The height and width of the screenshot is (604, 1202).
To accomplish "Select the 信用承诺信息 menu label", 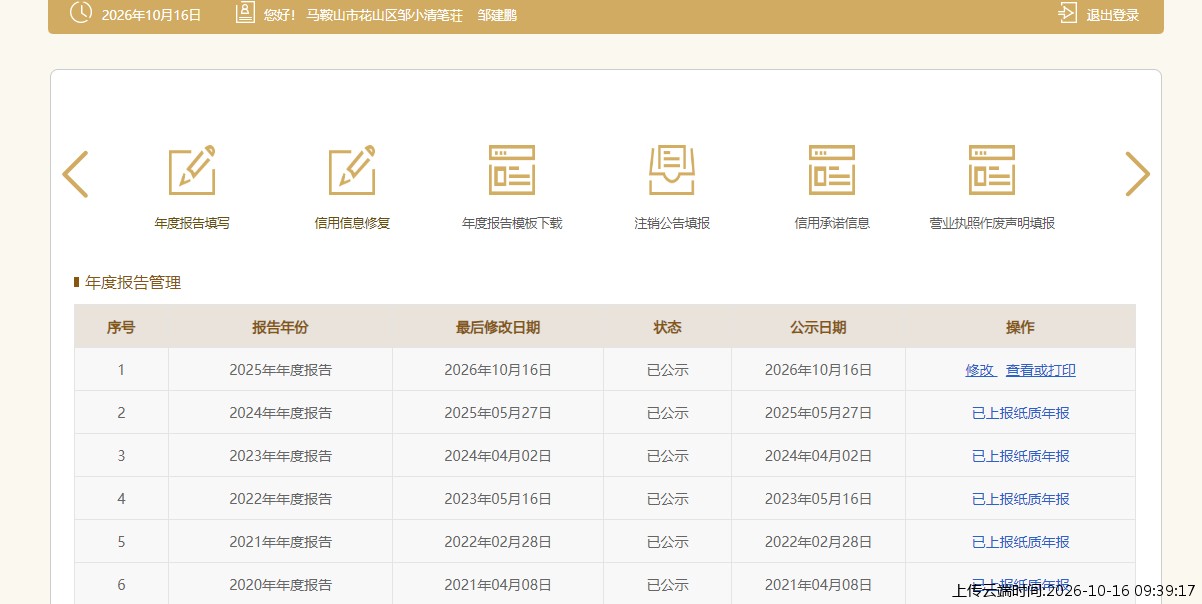I will 832,223.
